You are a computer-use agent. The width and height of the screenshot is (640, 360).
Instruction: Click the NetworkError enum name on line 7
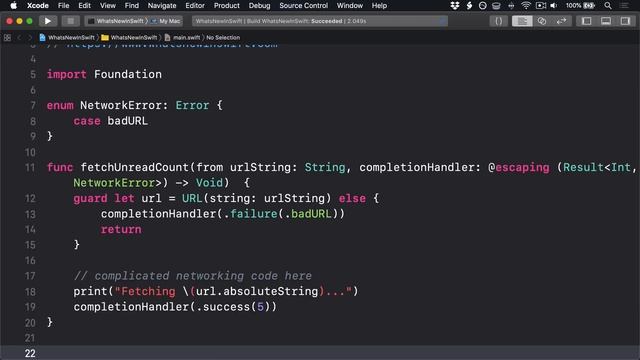(x=121, y=105)
